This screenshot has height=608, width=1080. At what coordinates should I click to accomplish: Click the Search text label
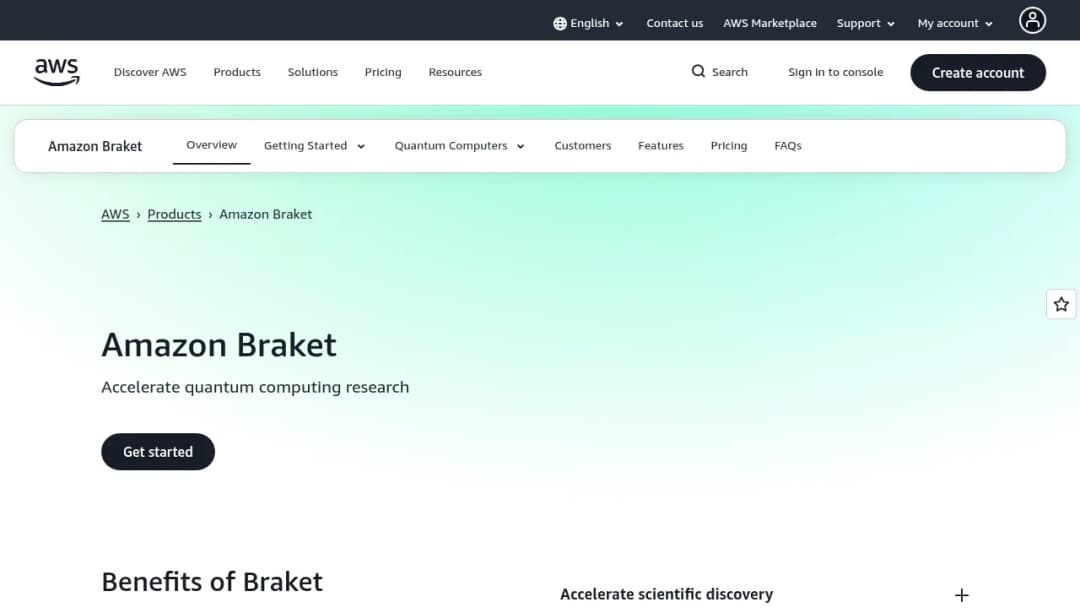[x=729, y=72]
